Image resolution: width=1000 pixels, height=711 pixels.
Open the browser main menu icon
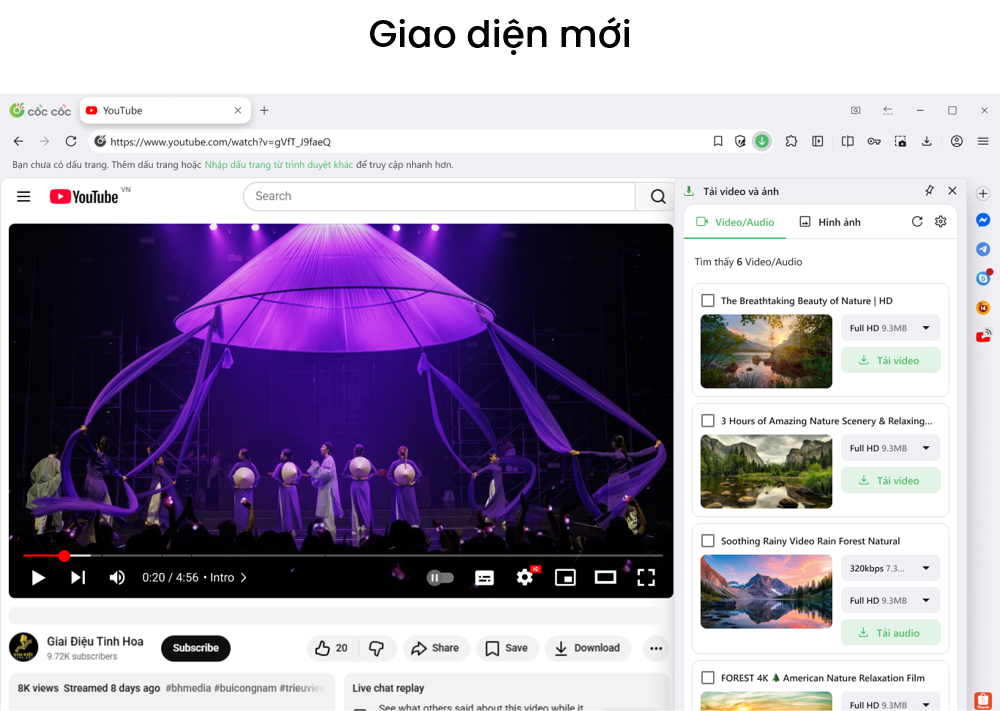point(983,142)
